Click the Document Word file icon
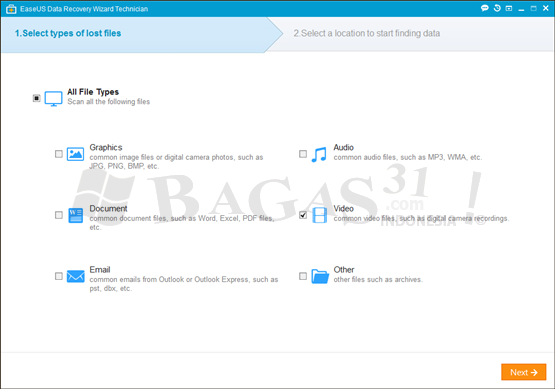The height and width of the screenshot is (389, 555). pyautogui.click(x=75, y=215)
